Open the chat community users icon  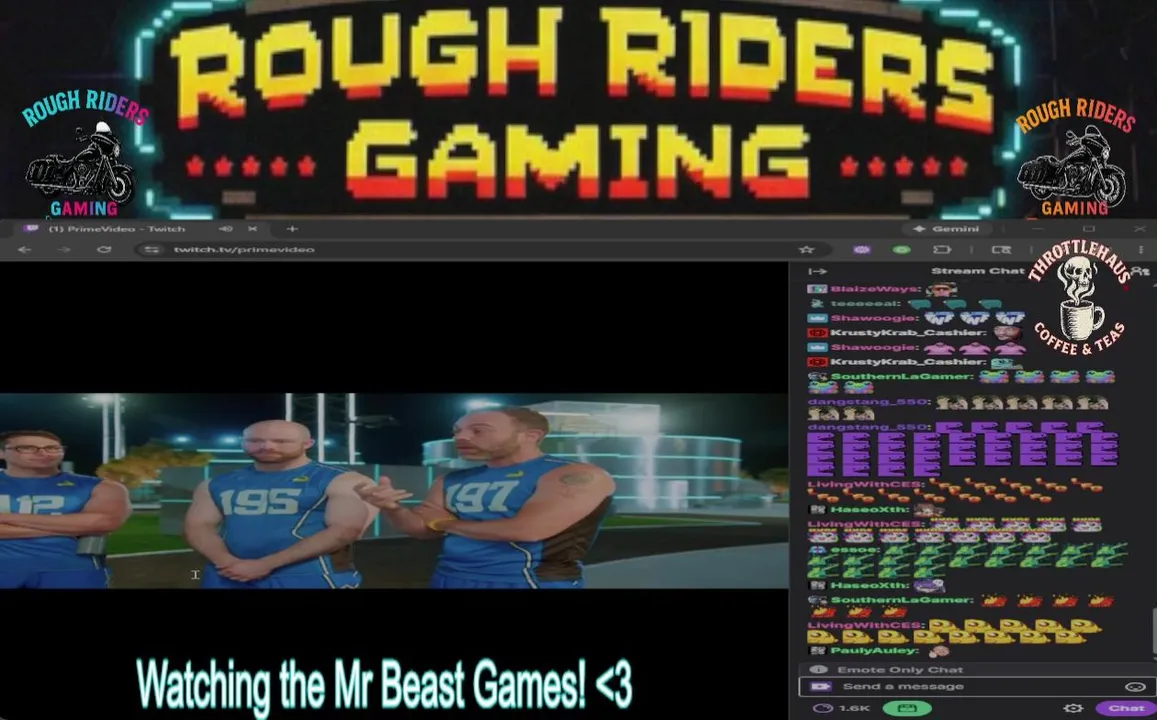(1140, 271)
